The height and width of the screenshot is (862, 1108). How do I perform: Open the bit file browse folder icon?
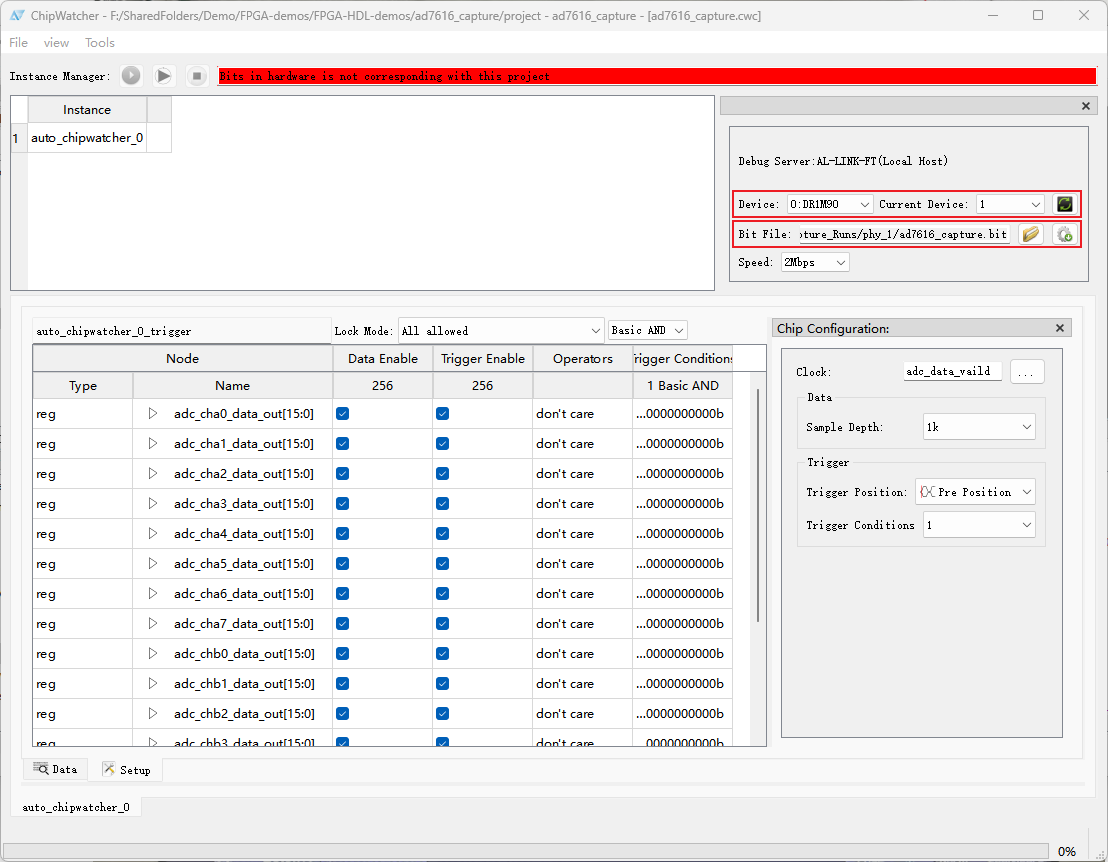1031,234
